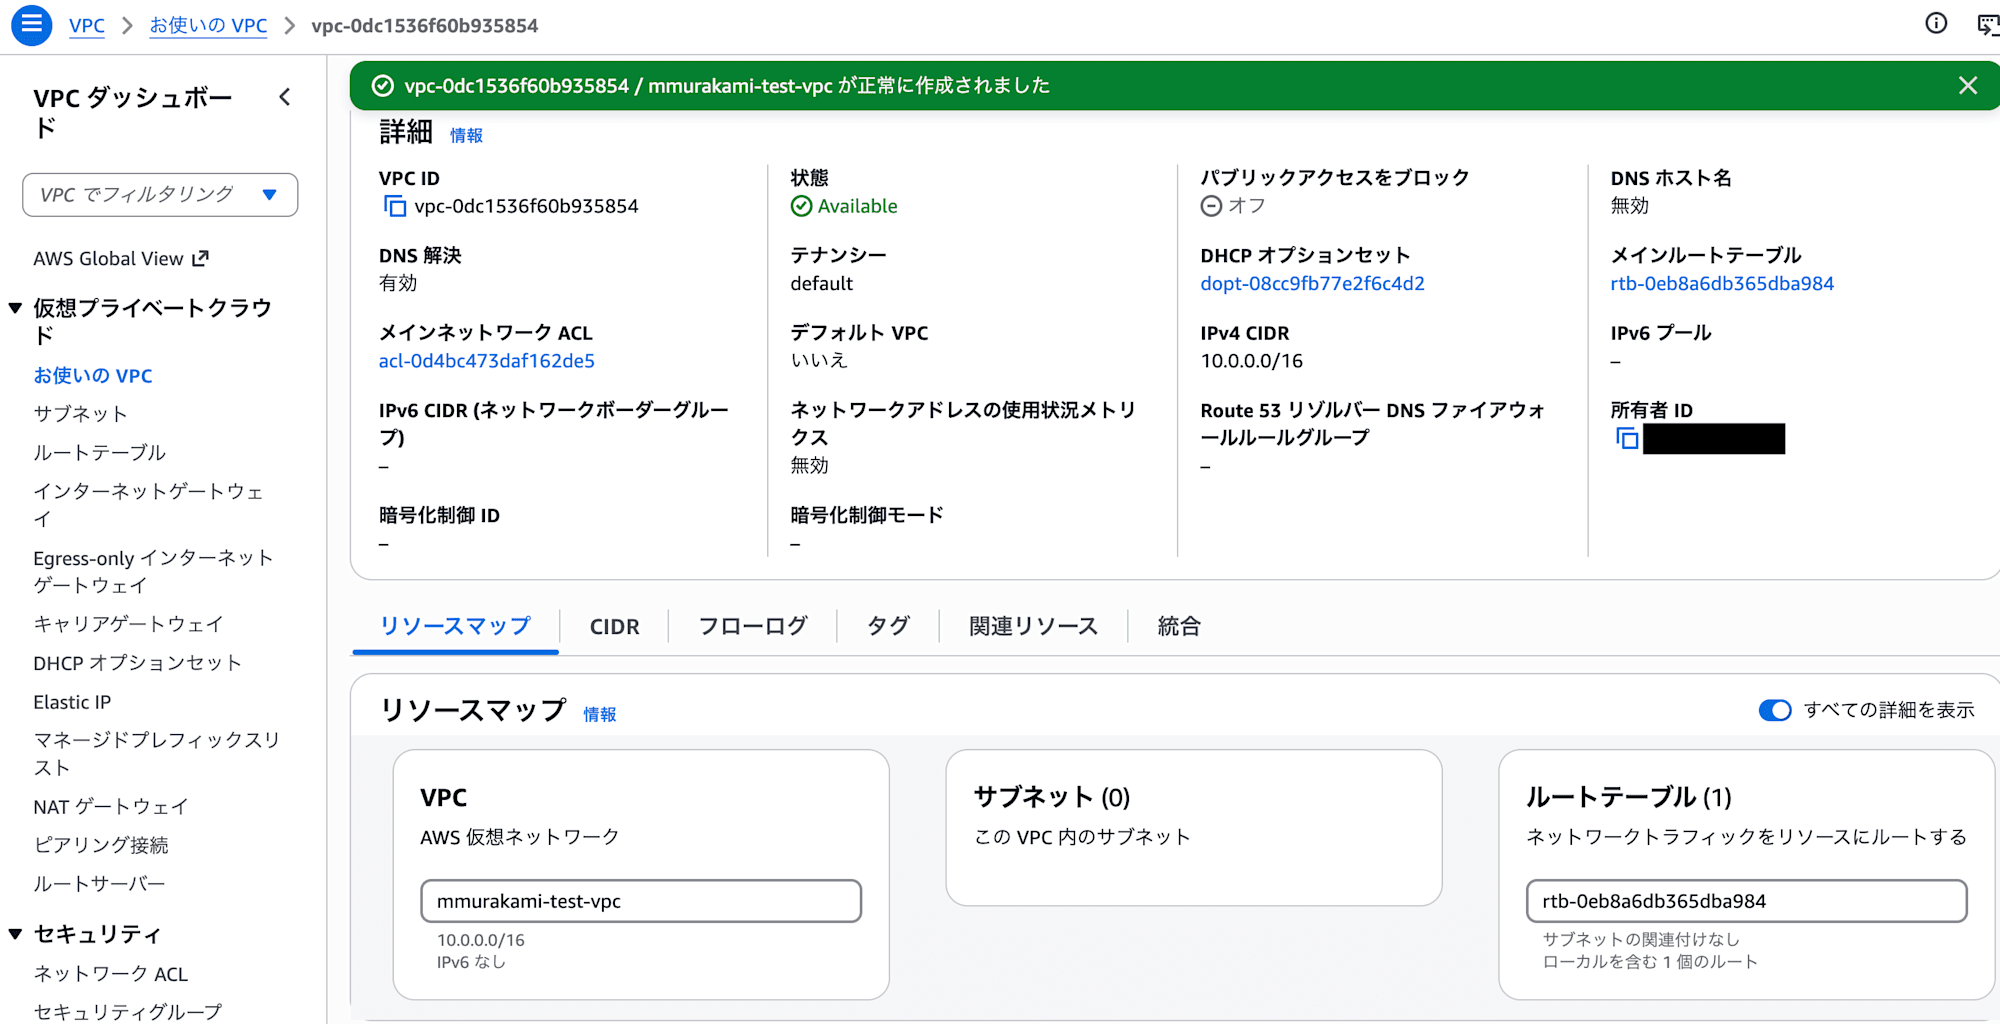Dismiss the green success notification banner

tap(1968, 86)
